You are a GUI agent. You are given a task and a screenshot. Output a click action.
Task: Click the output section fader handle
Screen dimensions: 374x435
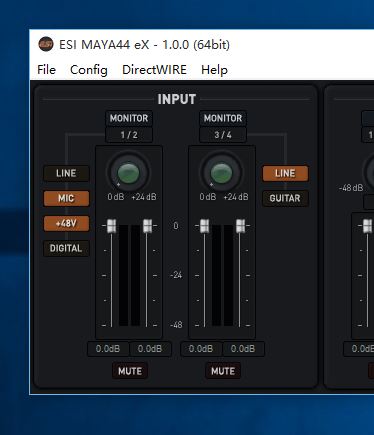point(367,226)
